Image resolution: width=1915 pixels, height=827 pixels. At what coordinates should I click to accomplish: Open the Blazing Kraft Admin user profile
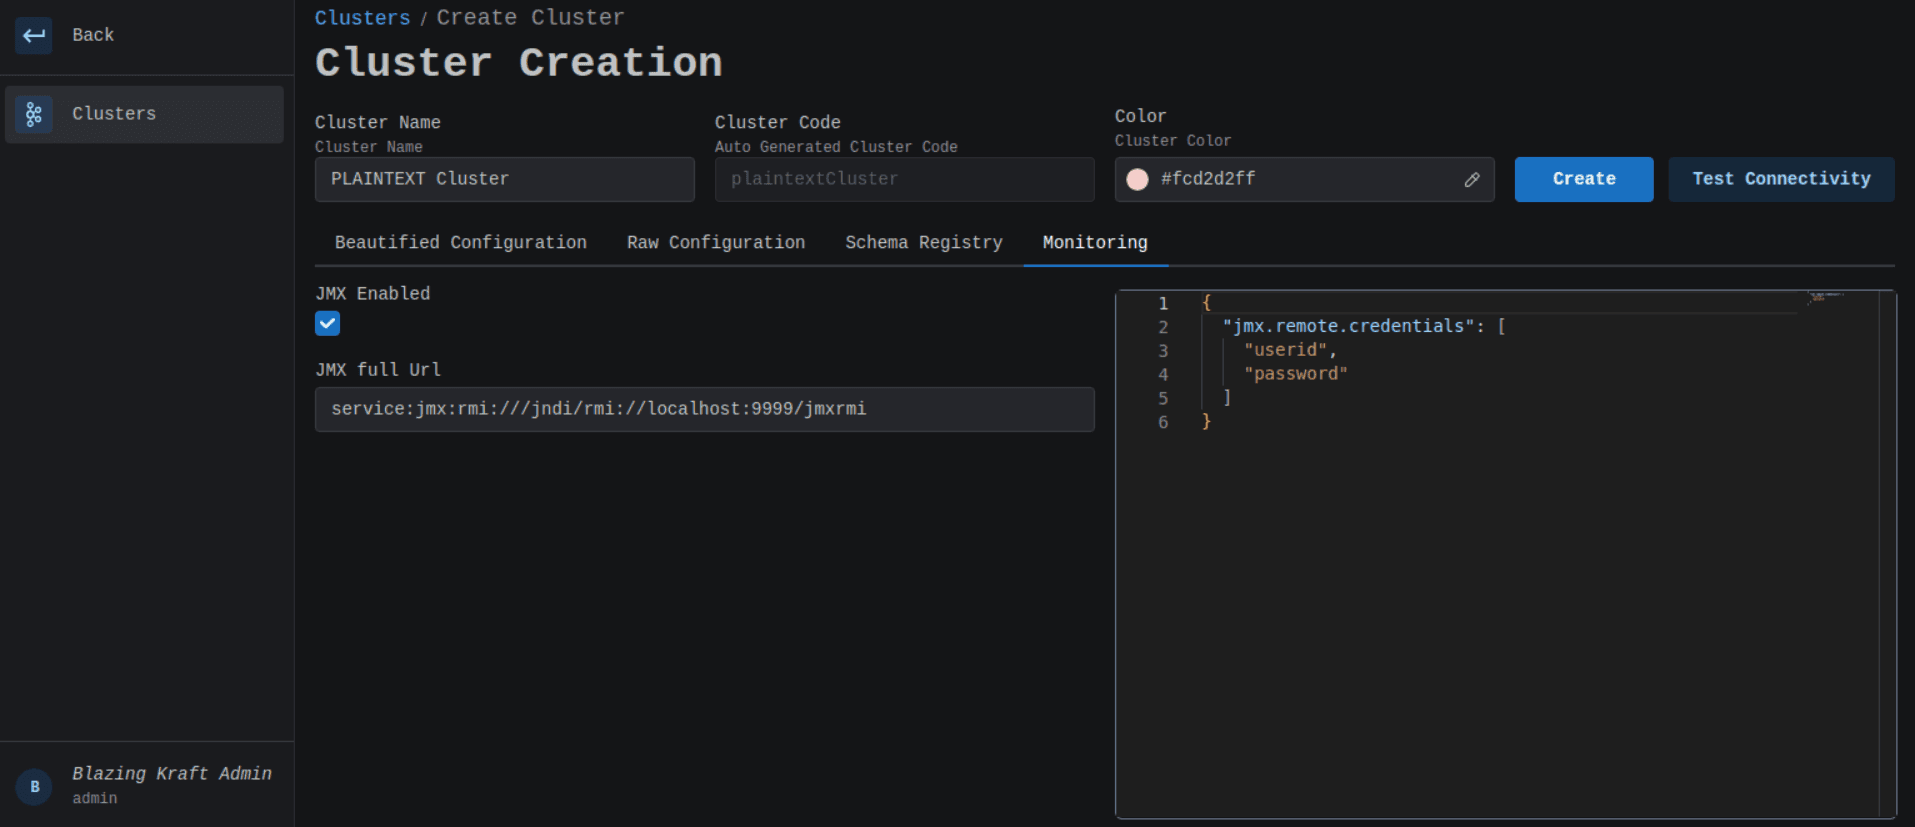pos(171,774)
